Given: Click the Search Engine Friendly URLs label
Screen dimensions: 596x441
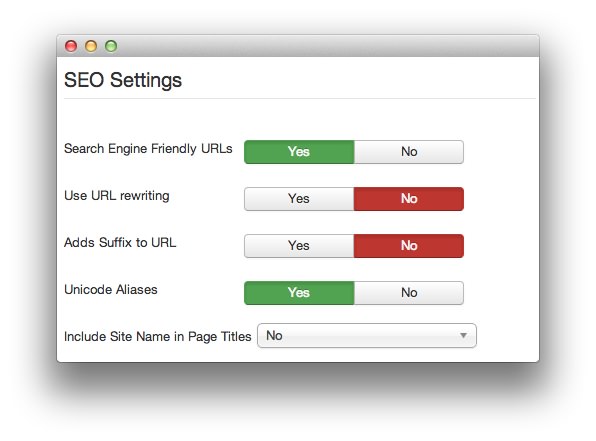Looking at the screenshot, I should coord(148,149).
